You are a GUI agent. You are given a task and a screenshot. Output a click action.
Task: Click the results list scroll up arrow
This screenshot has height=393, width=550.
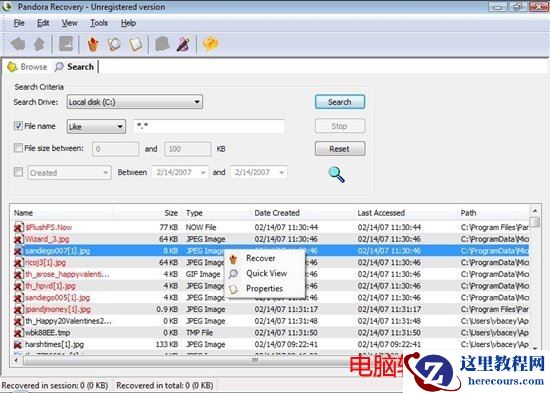tap(535, 211)
